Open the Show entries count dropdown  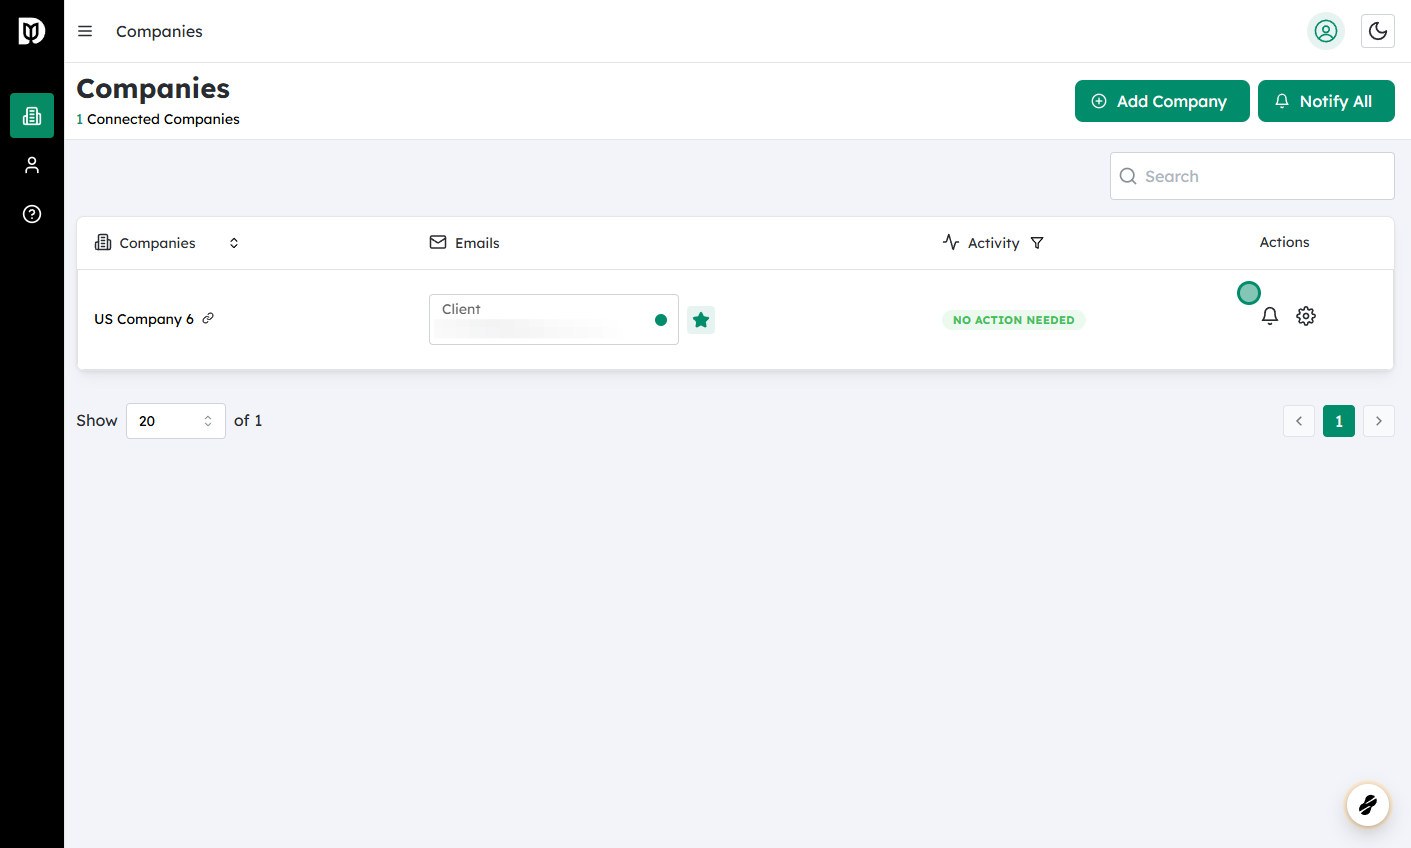pyautogui.click(x=176, y=421)
